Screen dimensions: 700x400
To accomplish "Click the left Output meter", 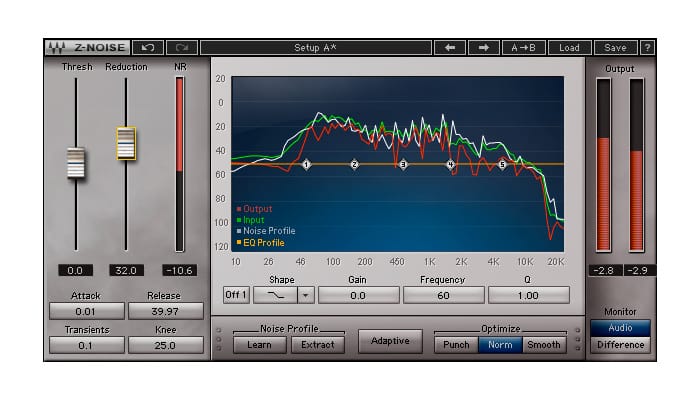I will click(x=604, y=165).
